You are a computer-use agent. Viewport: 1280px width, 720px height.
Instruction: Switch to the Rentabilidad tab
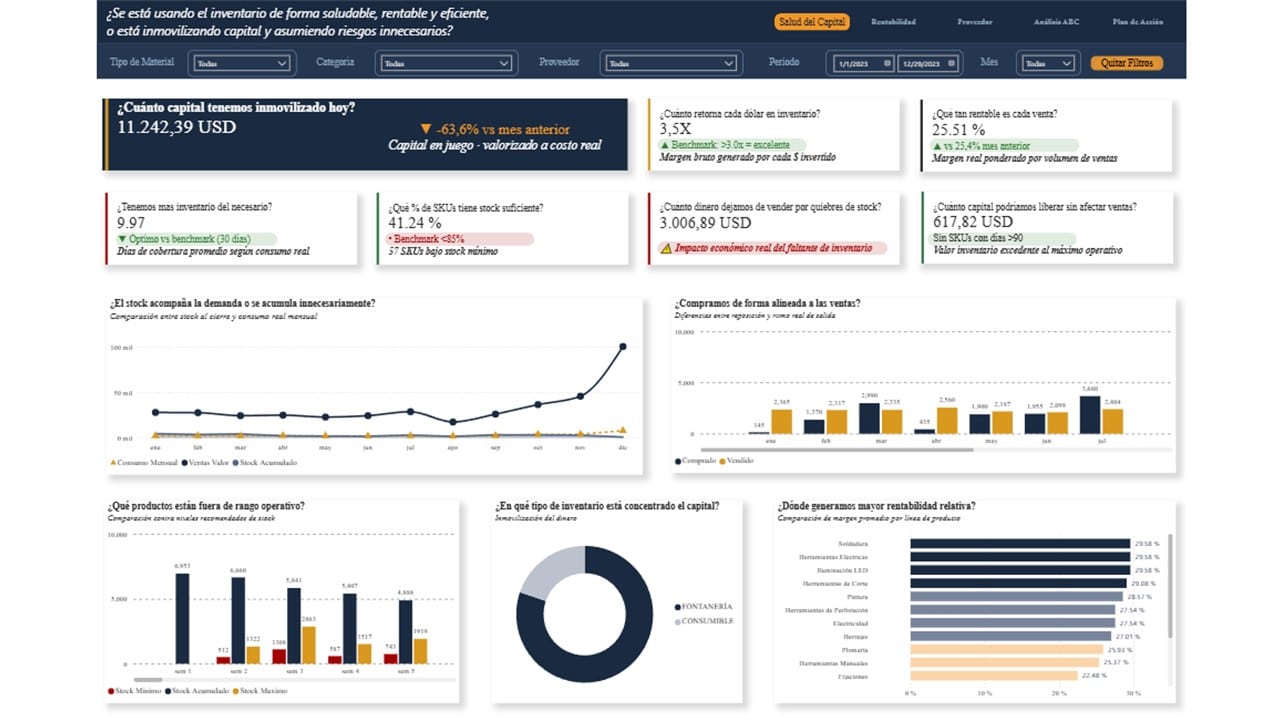point(893,22)
